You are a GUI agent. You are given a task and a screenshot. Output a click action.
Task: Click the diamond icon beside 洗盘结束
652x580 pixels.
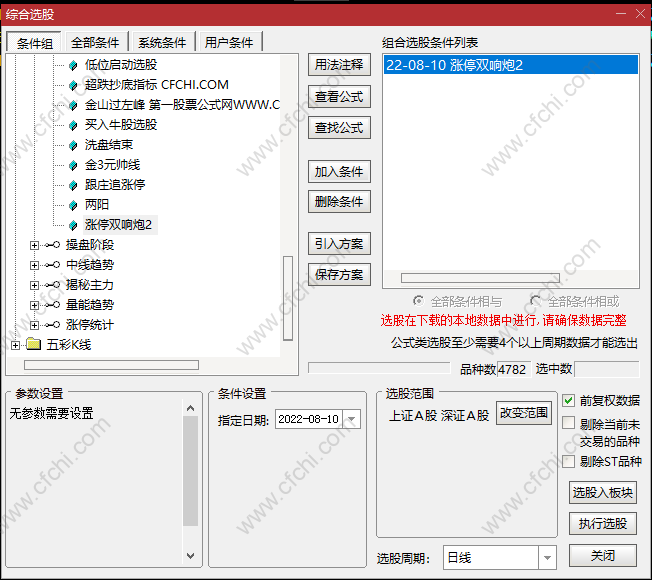click(73, 145)
